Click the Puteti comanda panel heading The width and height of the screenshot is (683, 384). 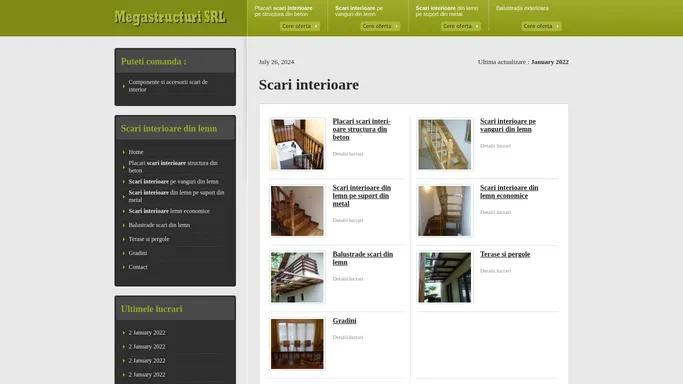tap(154, 61)
